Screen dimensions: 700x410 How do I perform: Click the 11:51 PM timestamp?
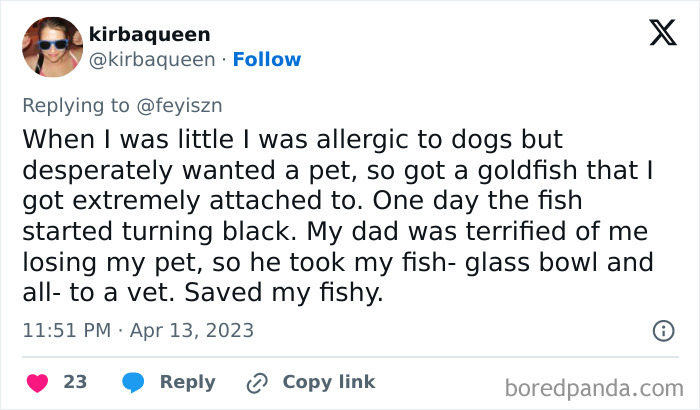pos(65,330)
